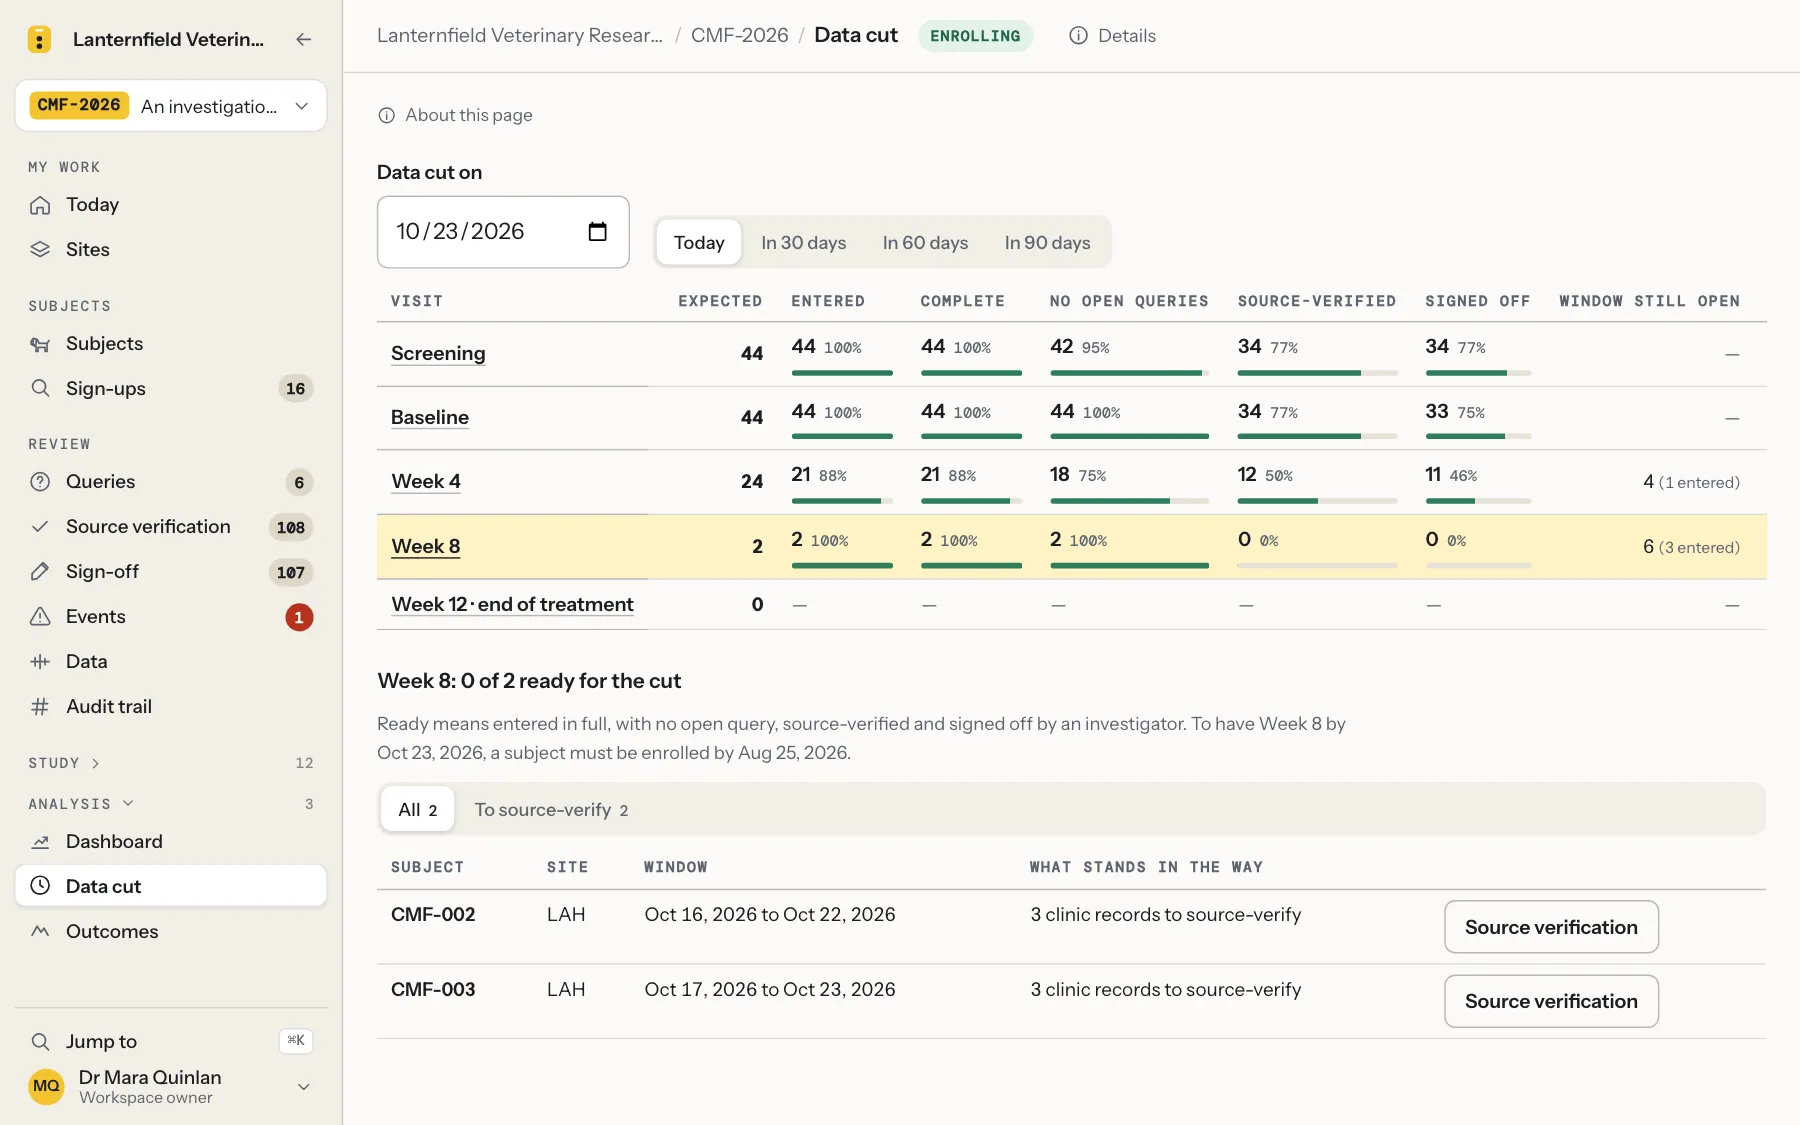Switch to the To source-verify tab
The image size is (1800, 1125).
tap(551, 810)
